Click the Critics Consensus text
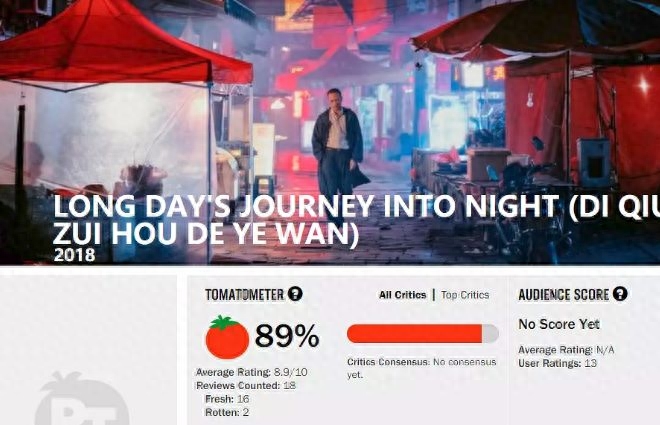660x425 pixels. [422, 368]
